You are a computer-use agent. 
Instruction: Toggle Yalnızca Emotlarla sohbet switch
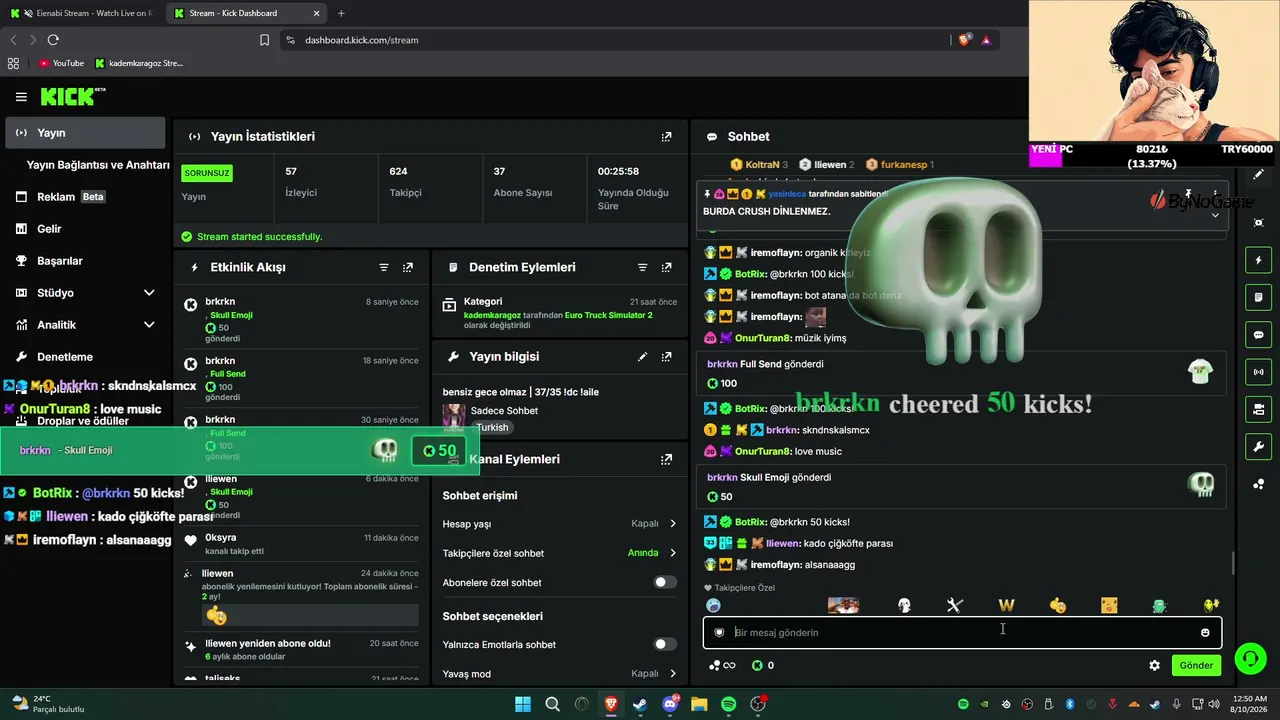pos(665,644)
